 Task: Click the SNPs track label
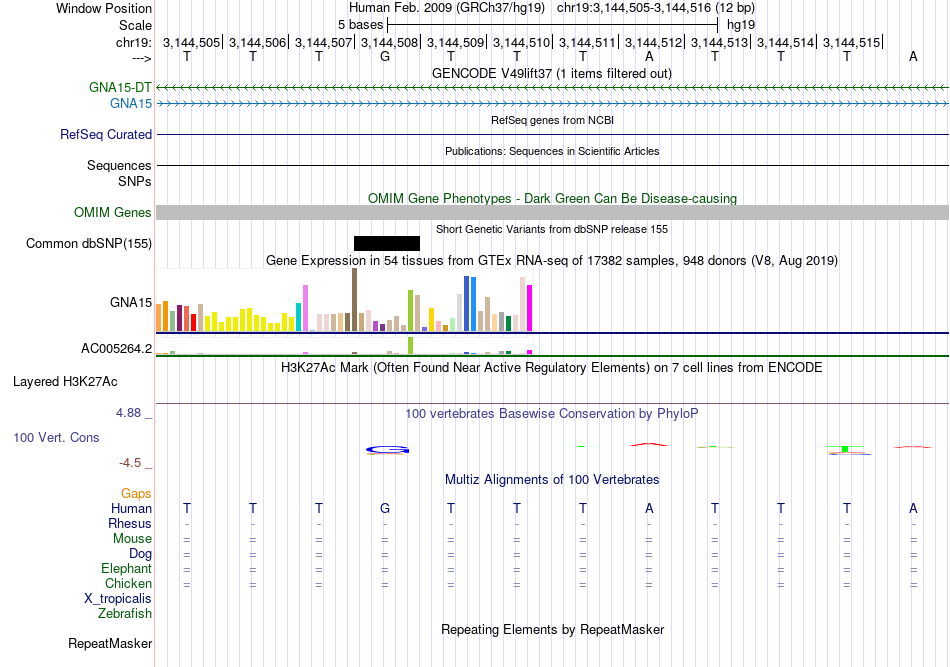click(x=135, y=182)
